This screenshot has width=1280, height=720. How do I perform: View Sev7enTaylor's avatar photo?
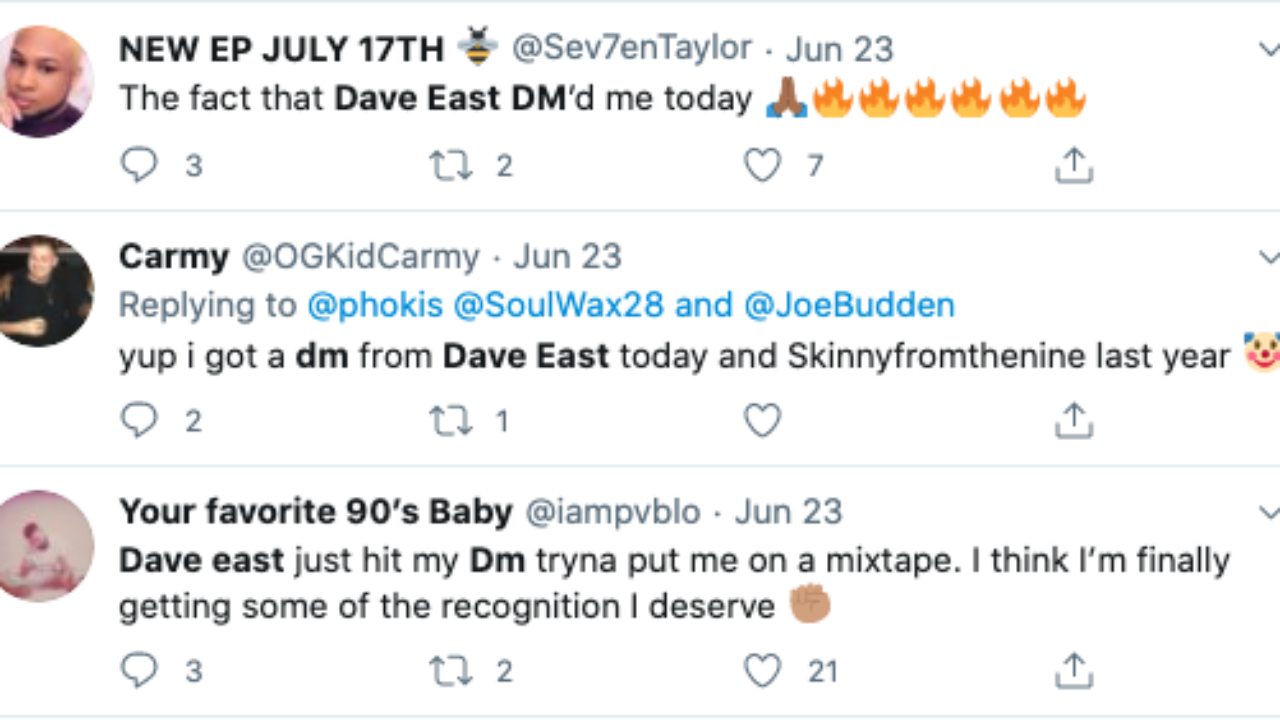coord(45,80)
